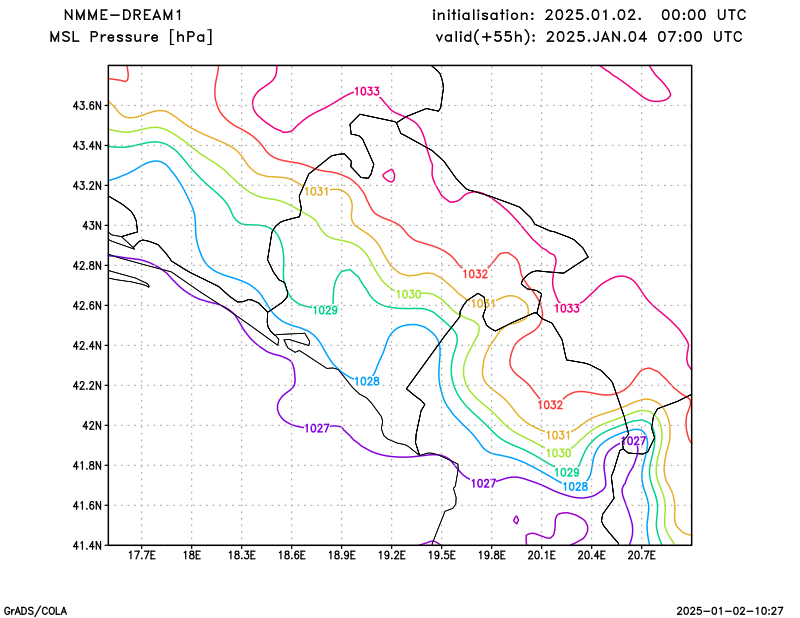
Task: Click the 41.8N latitude axis label
Action: 87,465
